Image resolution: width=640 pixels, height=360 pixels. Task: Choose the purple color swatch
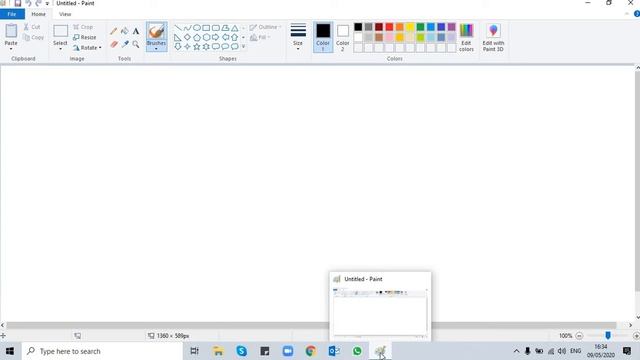[x=451, y=27]
